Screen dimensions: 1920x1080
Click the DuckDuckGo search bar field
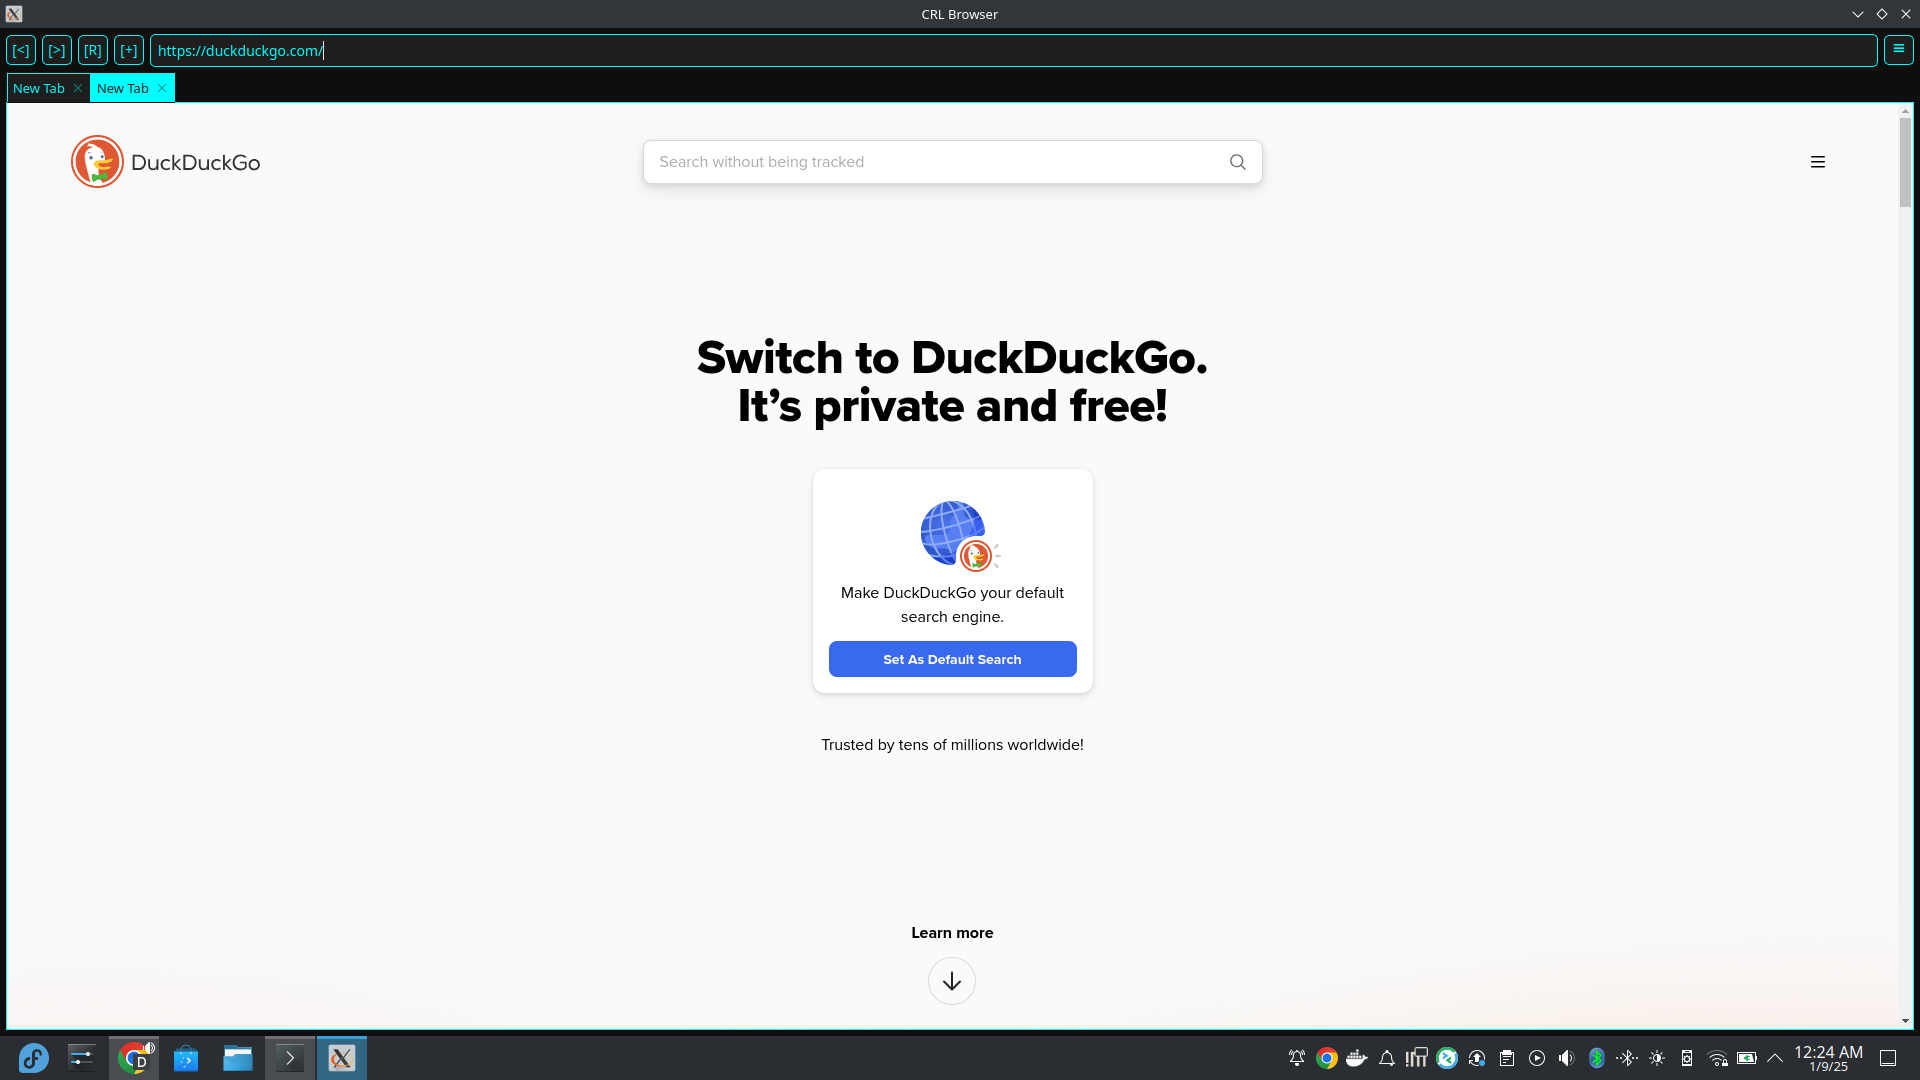pos(952,161)
